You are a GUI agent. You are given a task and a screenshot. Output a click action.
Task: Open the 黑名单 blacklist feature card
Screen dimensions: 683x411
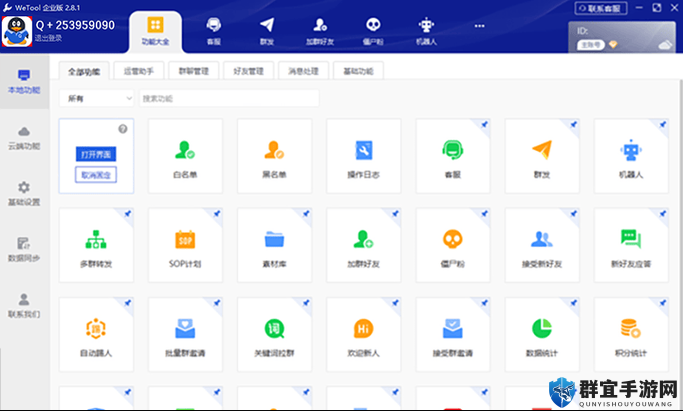pyautogui.click(x=274, y=156)
